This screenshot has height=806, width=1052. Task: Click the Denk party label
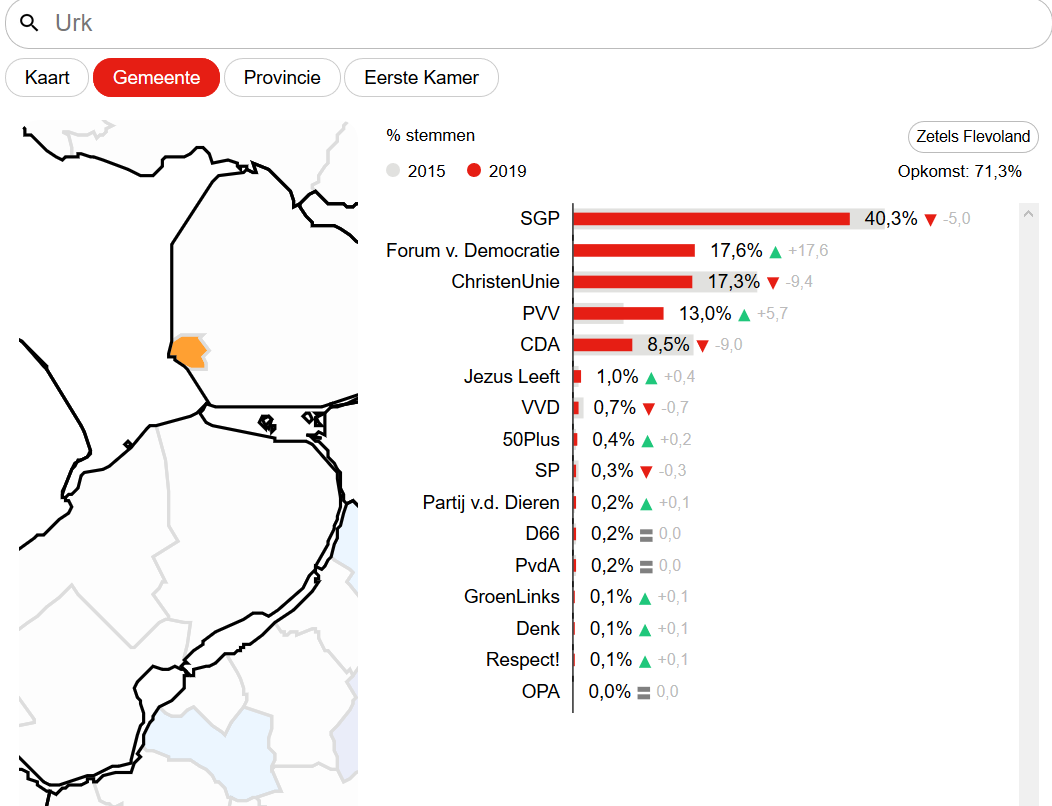(x=537, y=629)
